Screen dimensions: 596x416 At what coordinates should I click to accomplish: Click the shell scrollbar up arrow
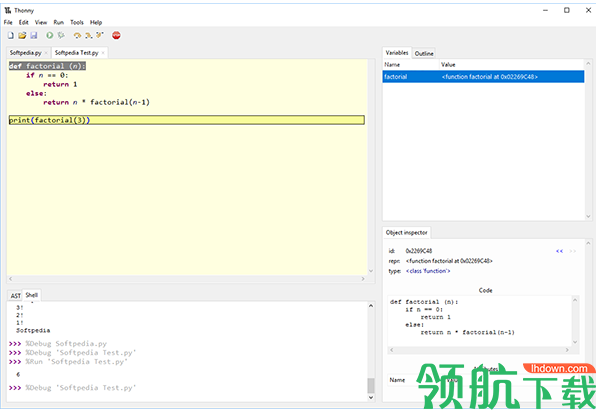tap(371, 306)
